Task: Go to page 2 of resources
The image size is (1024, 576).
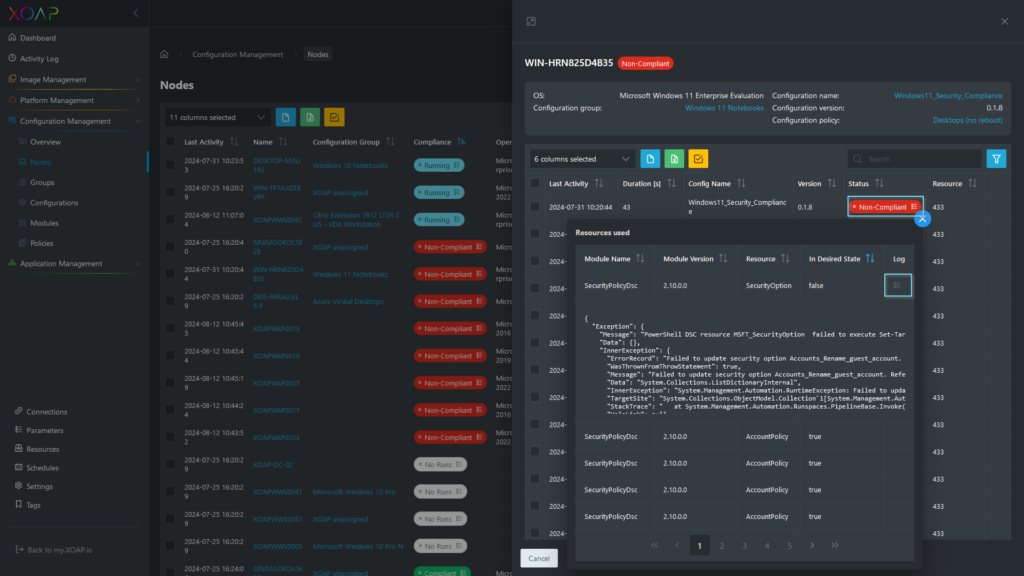Action: tap(722, 545)
